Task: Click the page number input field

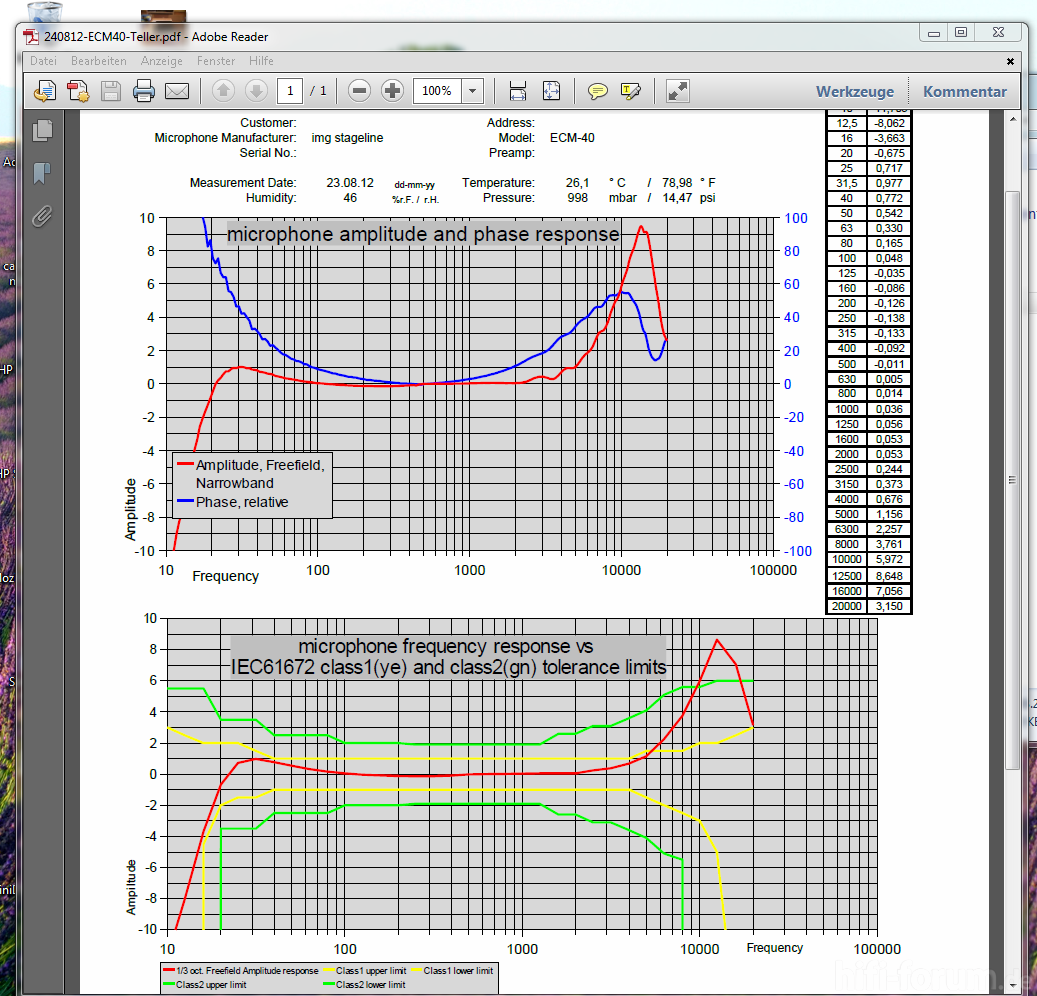Action: (x=290, y=91)
